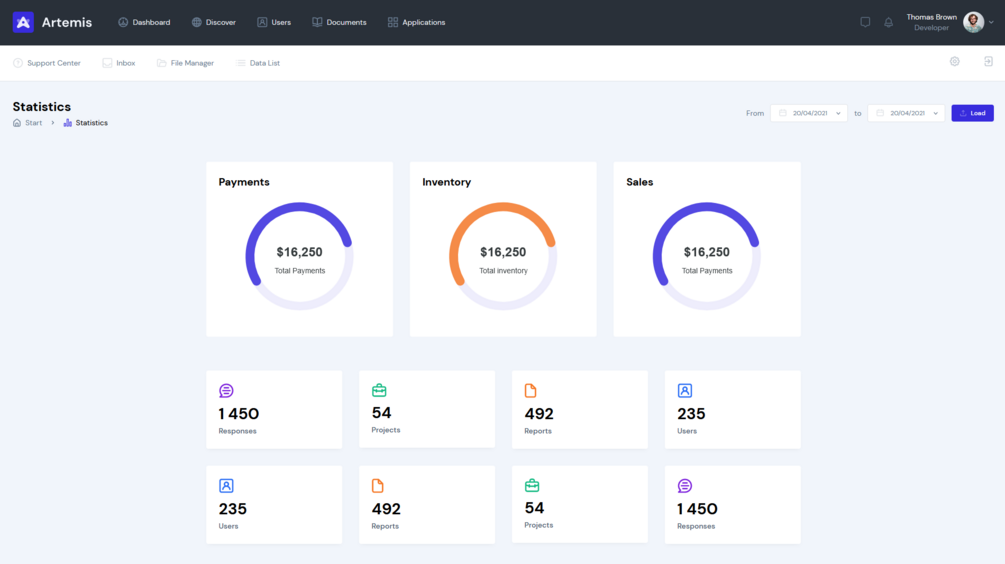Click the Users person icon in the bottom stats row
The width and height of the screenshot is (1005, 564).
[x=226, y=485]
